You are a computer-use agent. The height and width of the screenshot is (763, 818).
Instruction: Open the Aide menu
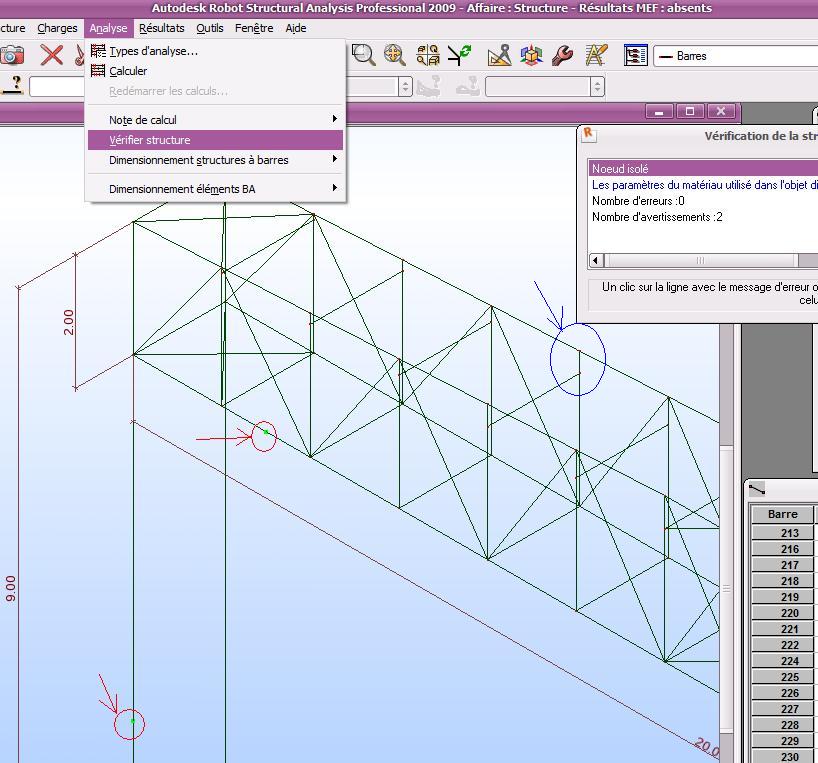296,28
